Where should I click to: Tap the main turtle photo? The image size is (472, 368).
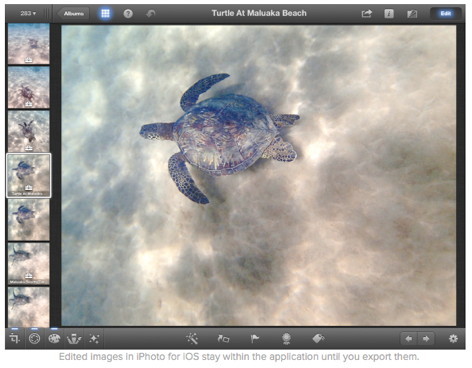[x=259, y=176]
